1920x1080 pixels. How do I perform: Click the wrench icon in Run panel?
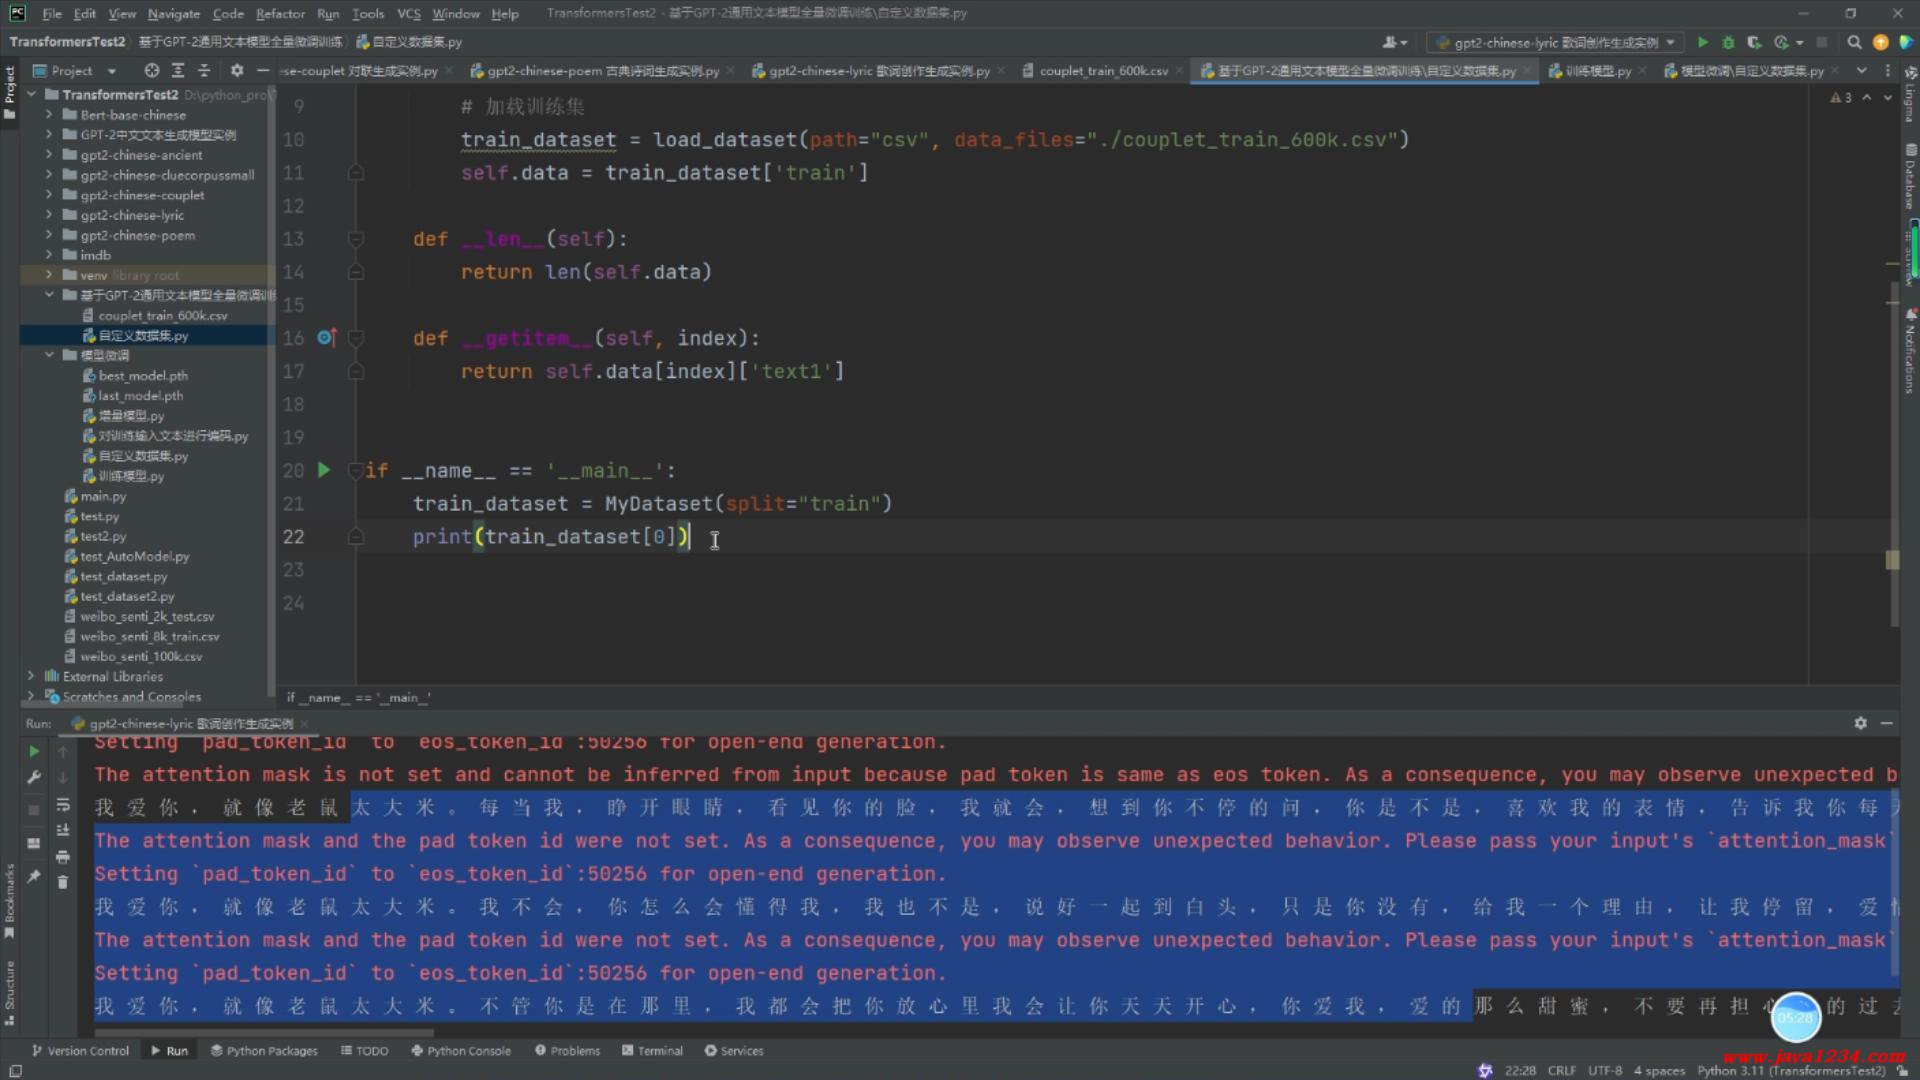(x=34, y=777)
